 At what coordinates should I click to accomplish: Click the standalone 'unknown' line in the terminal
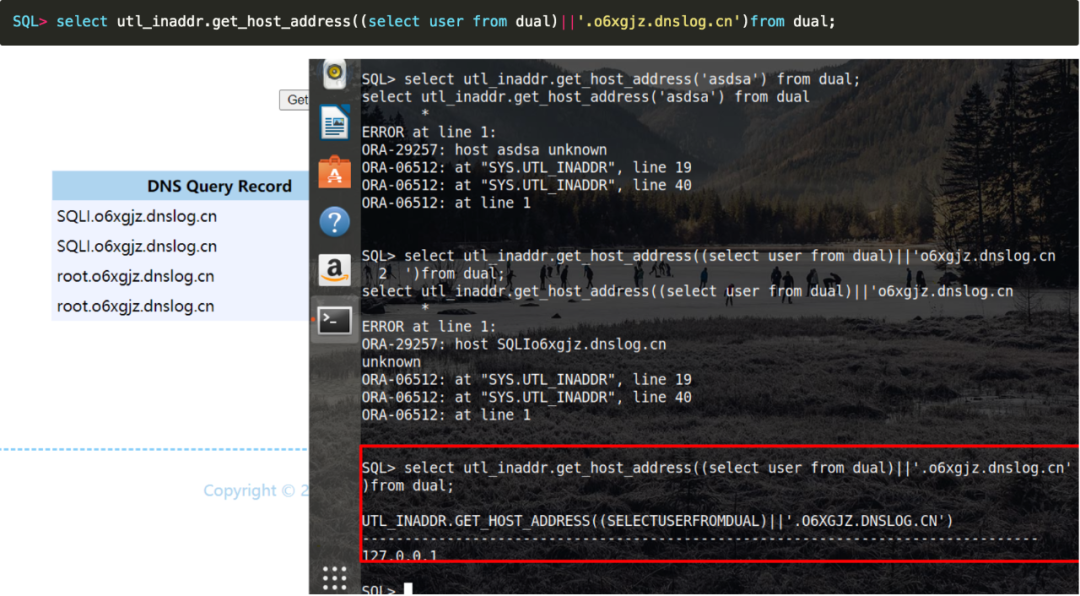(x=391, y=362)
